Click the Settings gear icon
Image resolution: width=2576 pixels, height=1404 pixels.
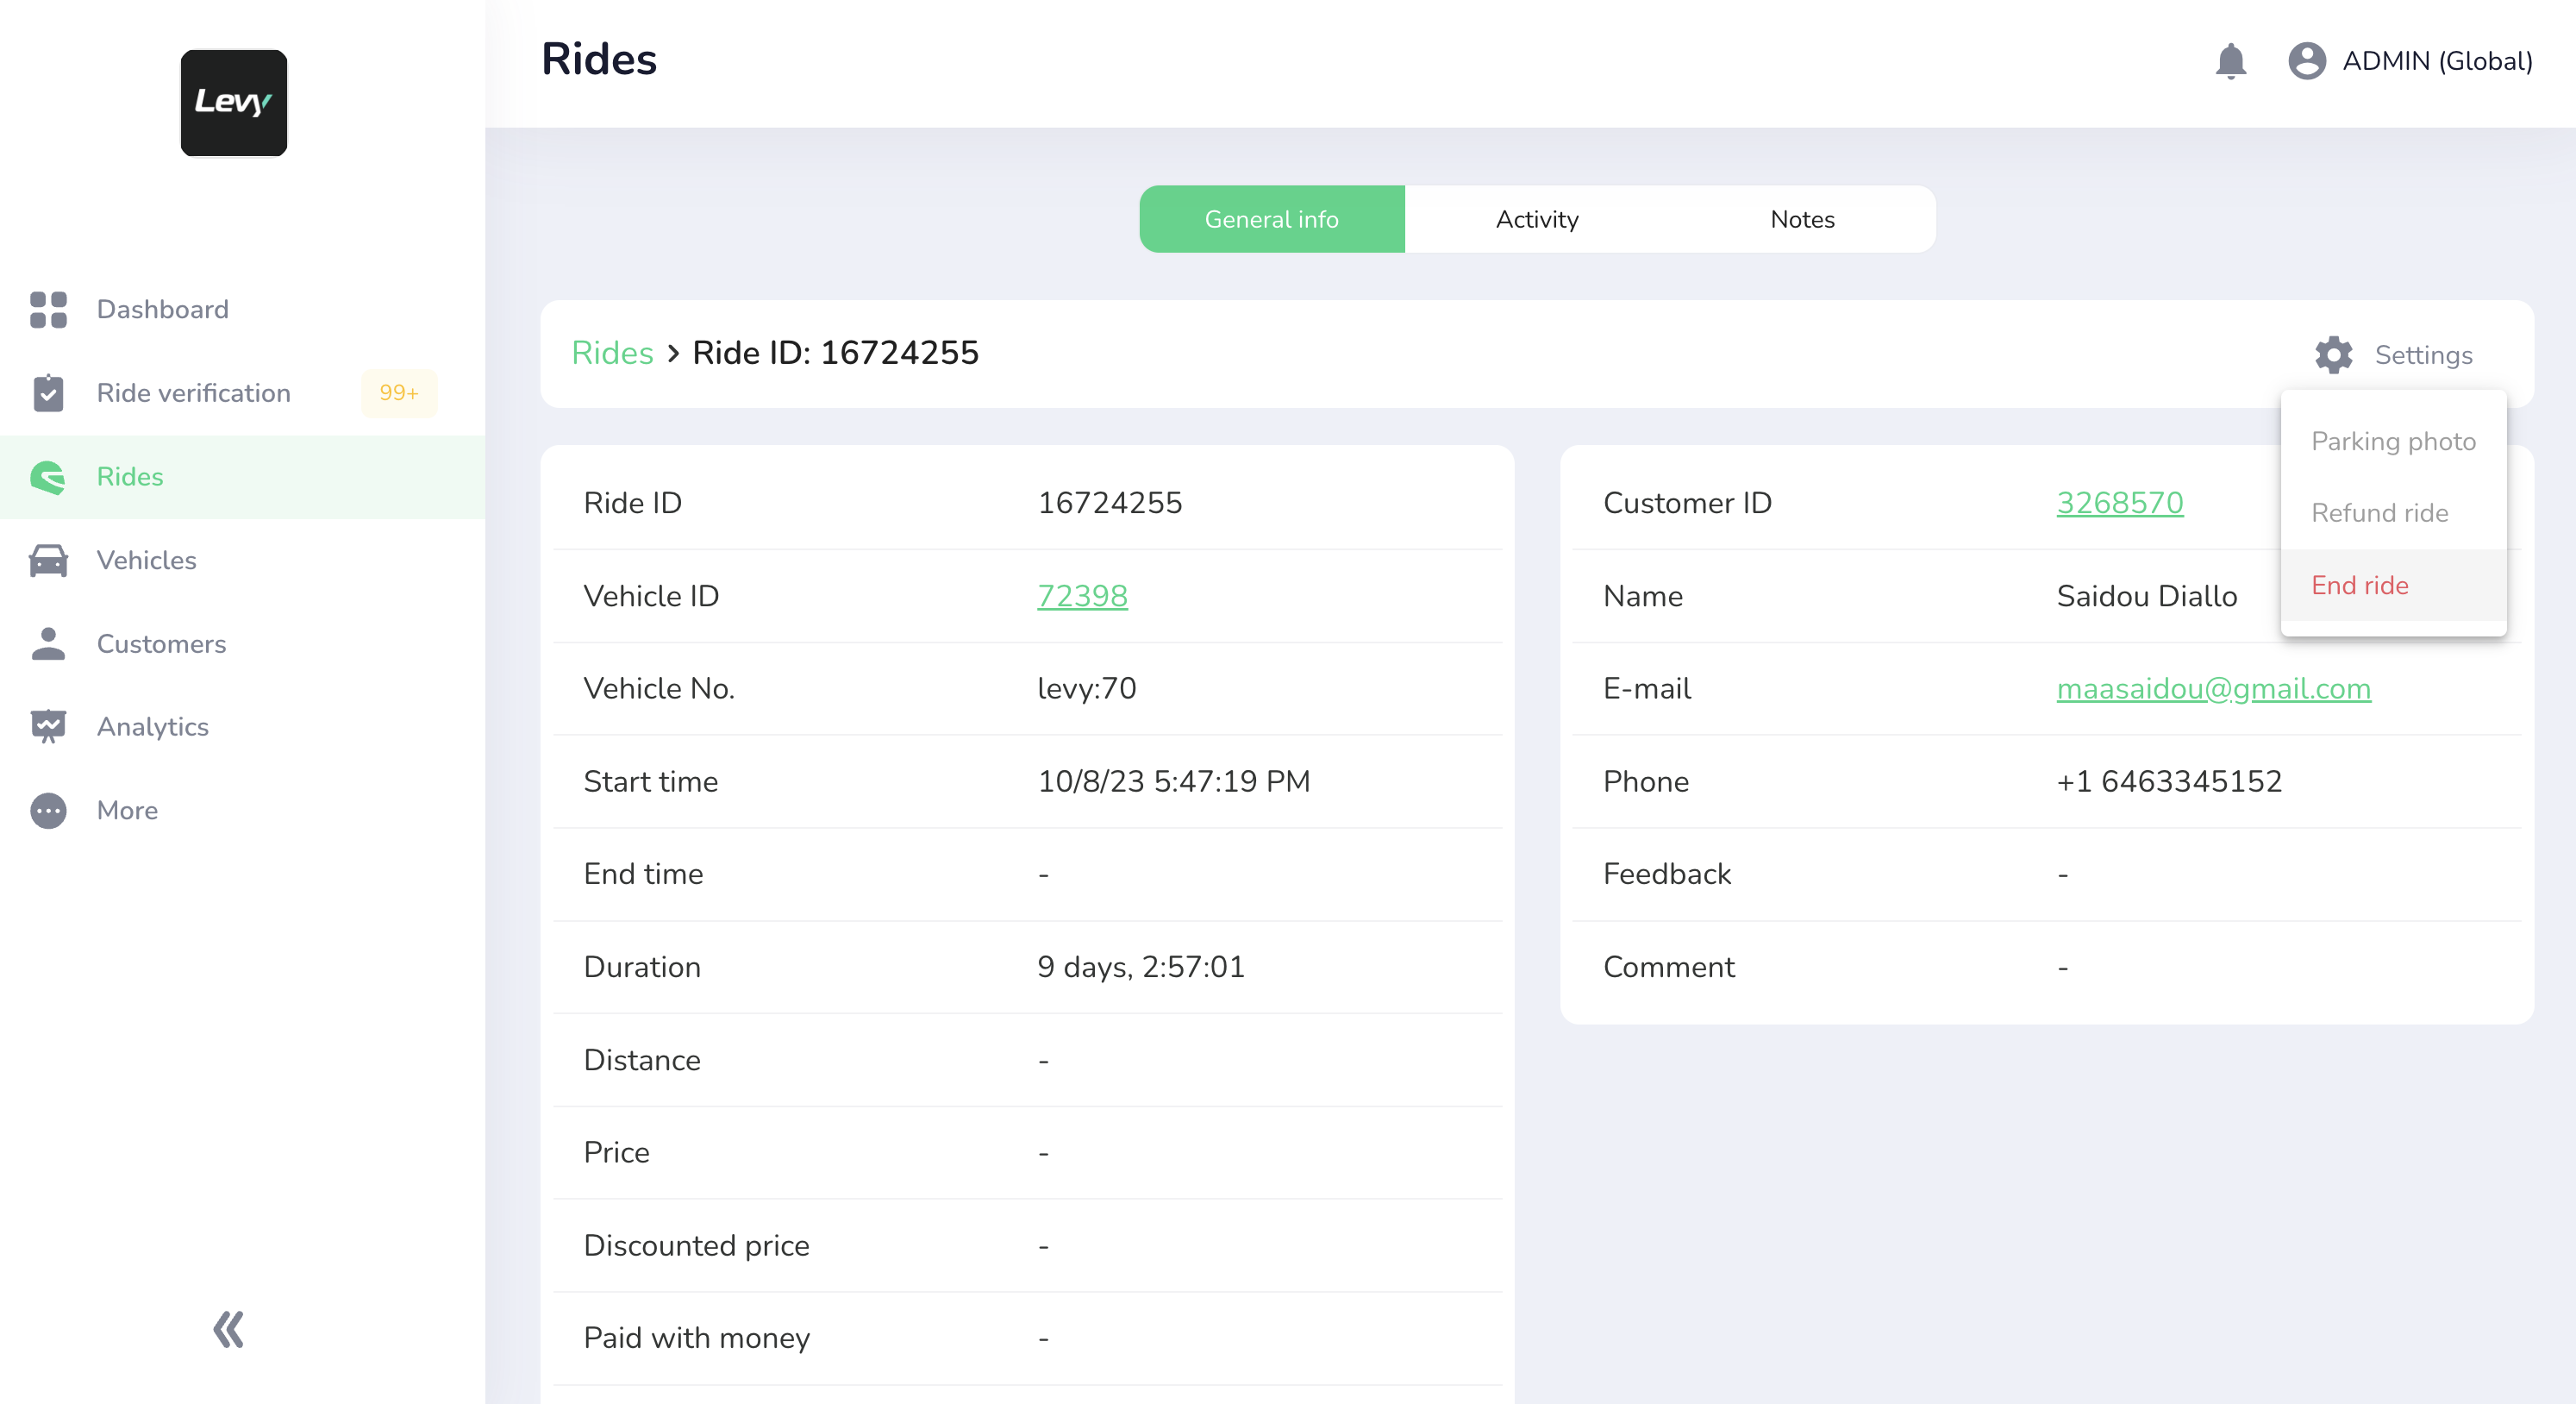2333,355
